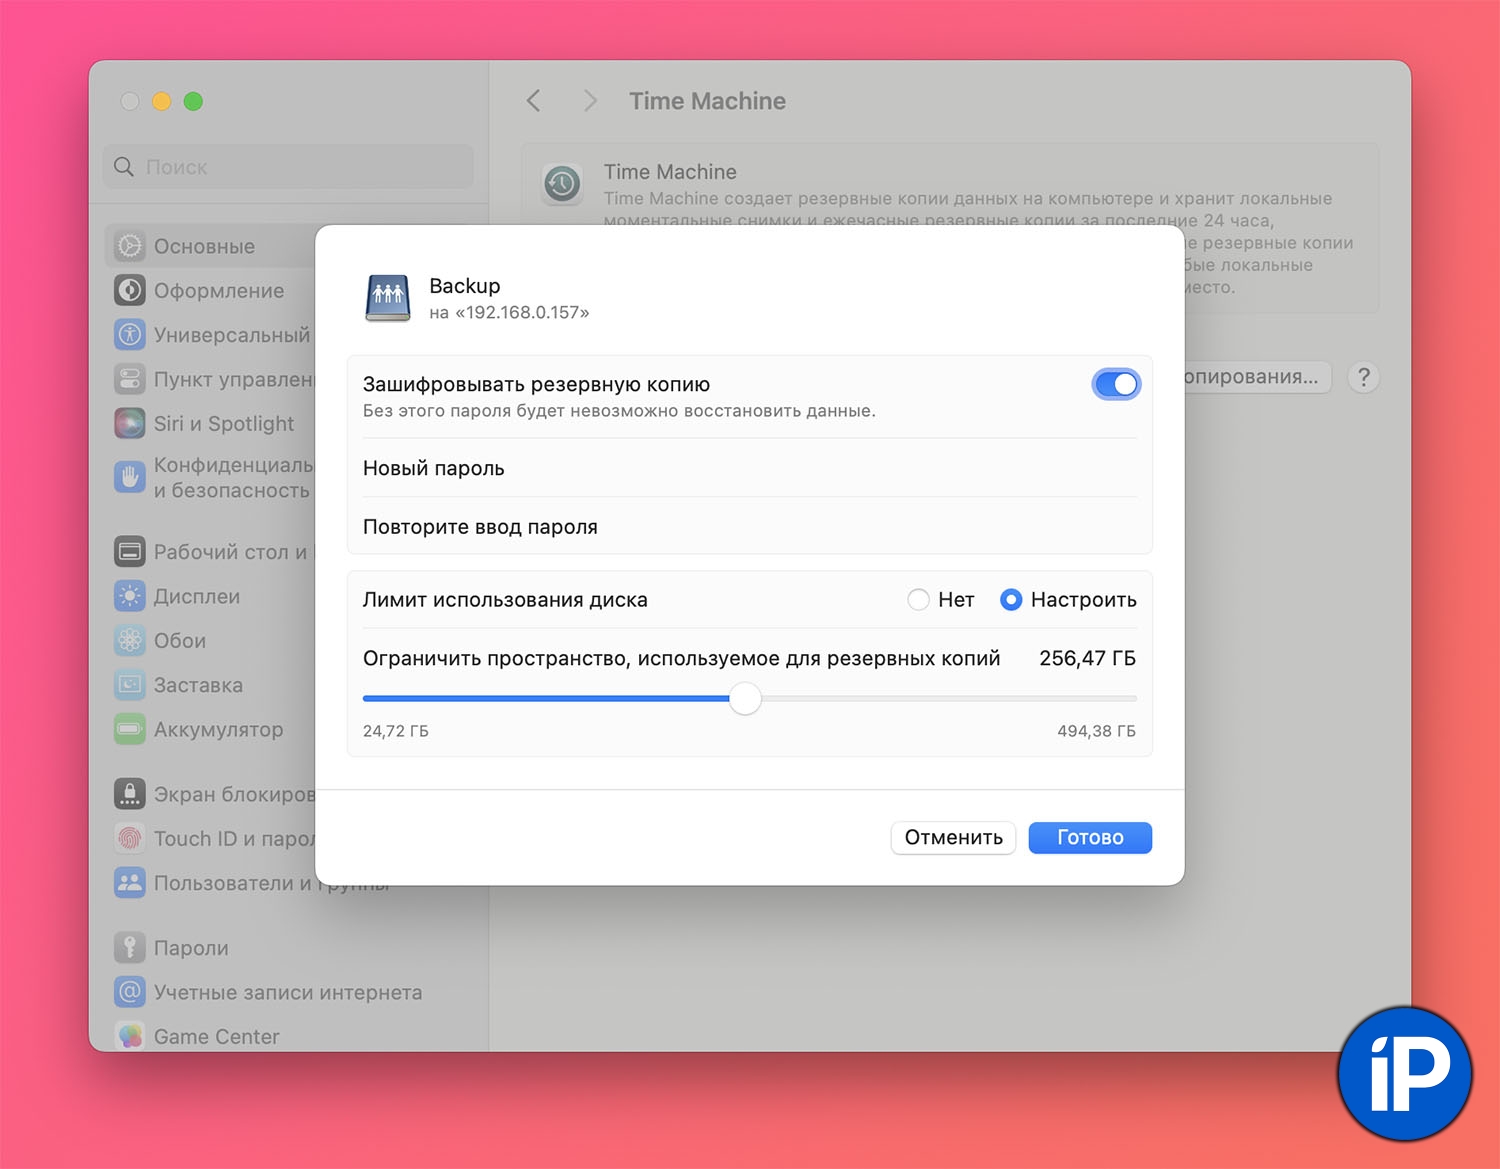Click the 24,72 ГБ minimum label
The width and height of the screenshot is (1500, 1169).
point(396,731)
